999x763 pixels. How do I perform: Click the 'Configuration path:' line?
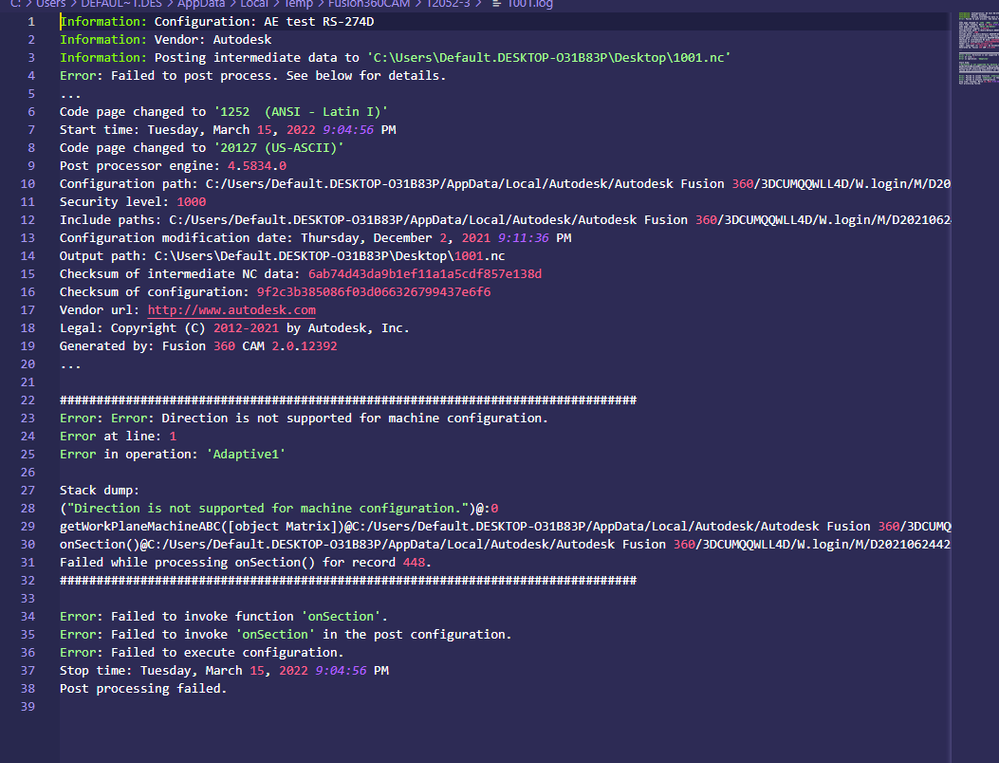point(505,184)
